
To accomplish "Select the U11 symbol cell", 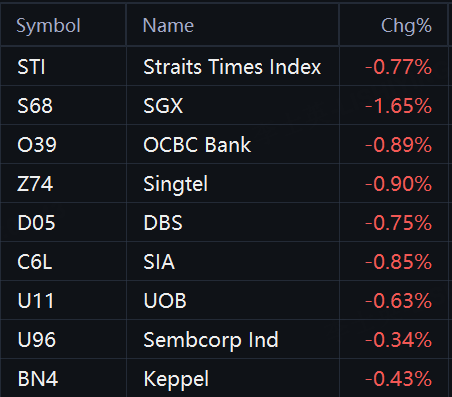I will (x=35, y=301).
